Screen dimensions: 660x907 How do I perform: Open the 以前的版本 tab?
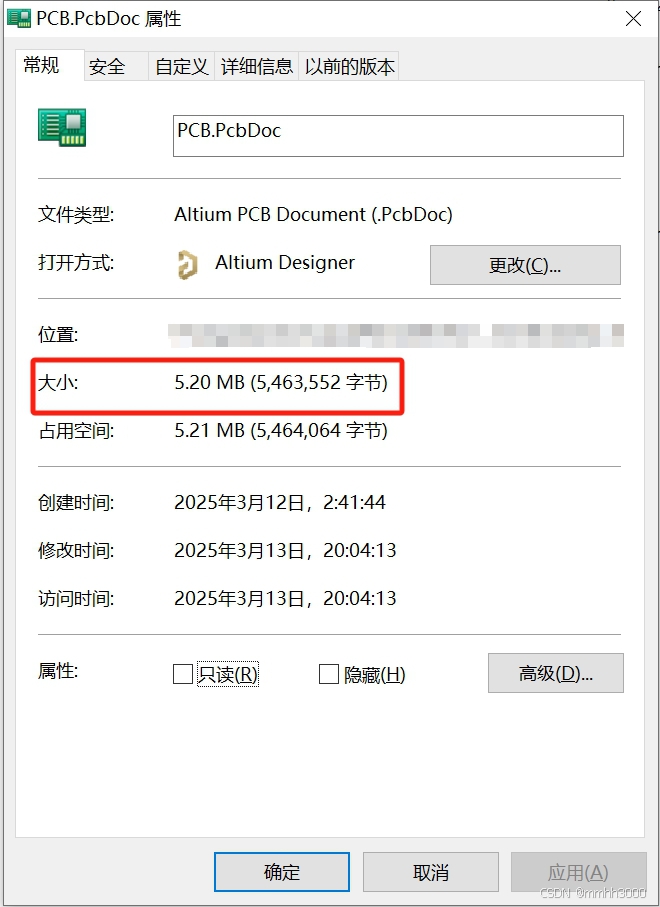349,67
